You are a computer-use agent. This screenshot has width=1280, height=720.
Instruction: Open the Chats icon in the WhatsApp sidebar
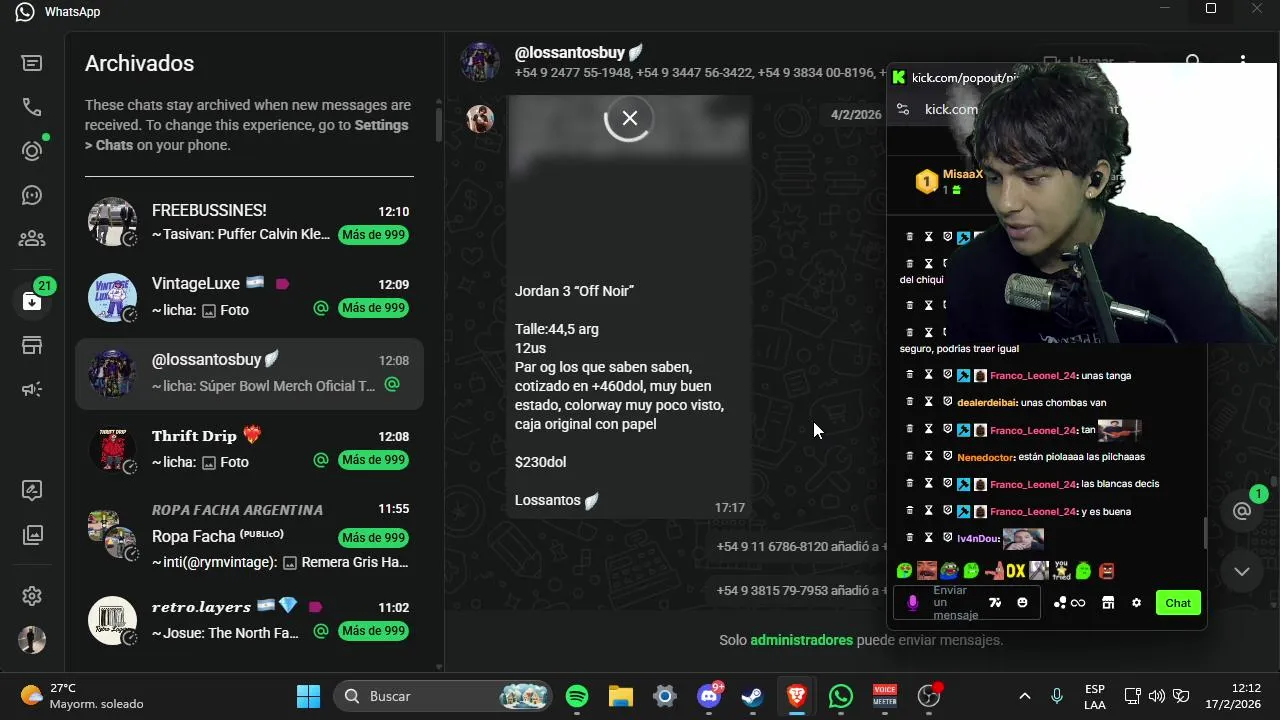click(32, 63)
